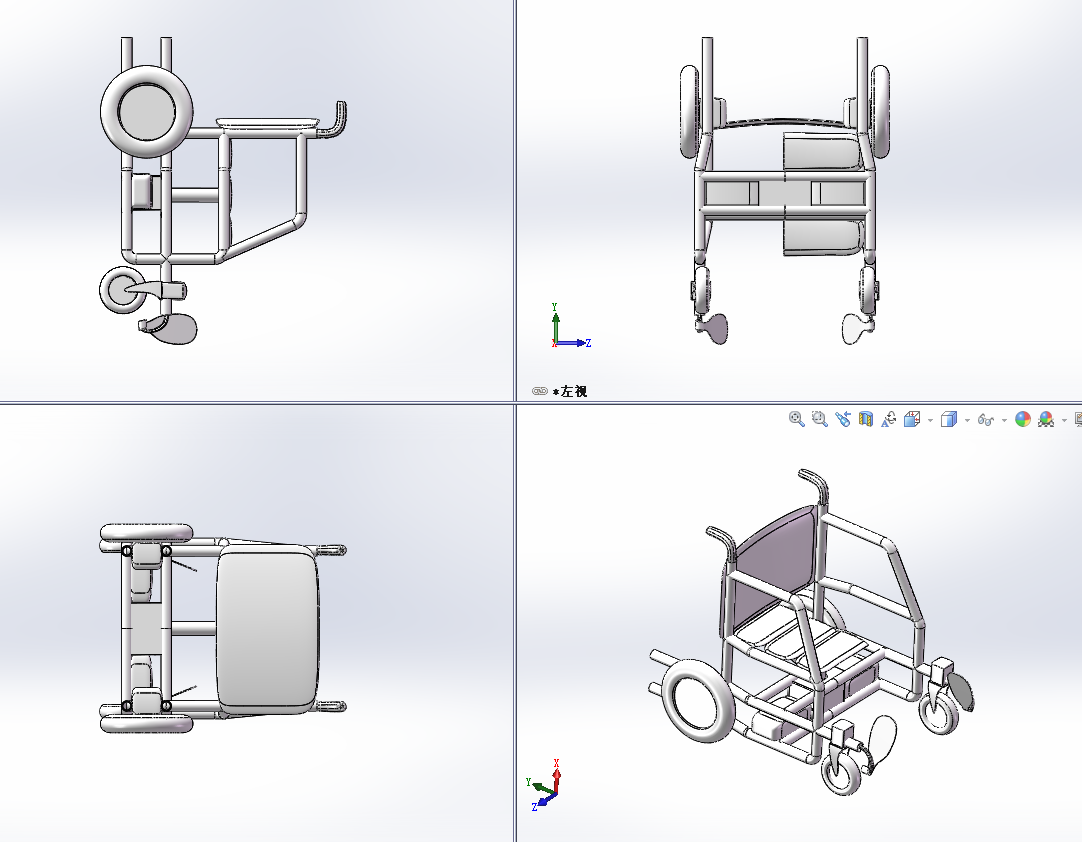Activate the Section View tool

866,420
